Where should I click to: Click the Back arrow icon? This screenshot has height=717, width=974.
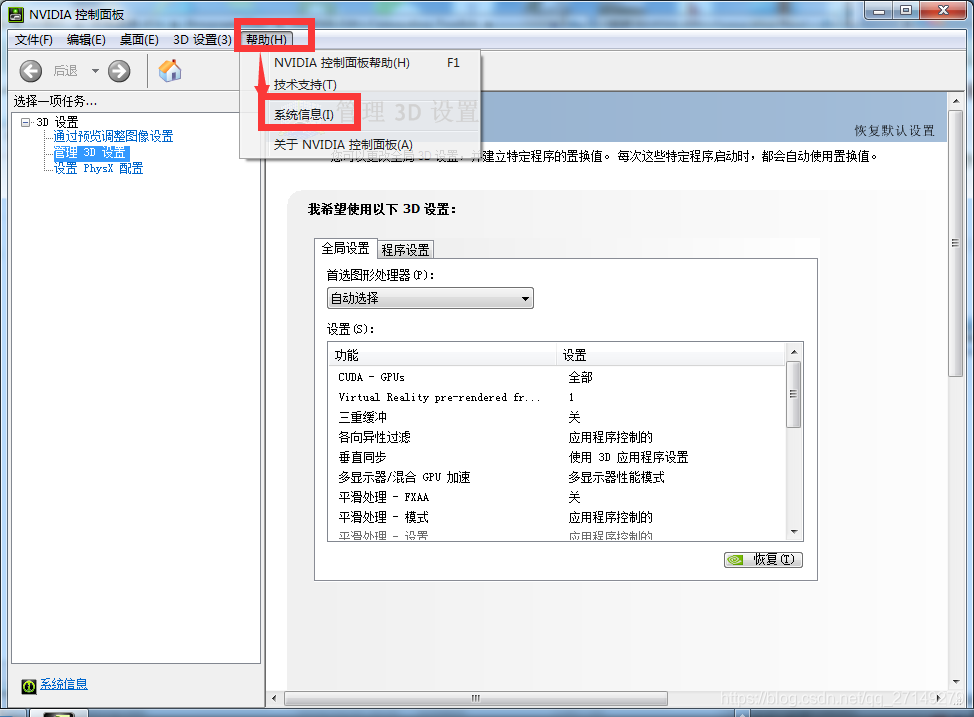[x=30, y=71]
